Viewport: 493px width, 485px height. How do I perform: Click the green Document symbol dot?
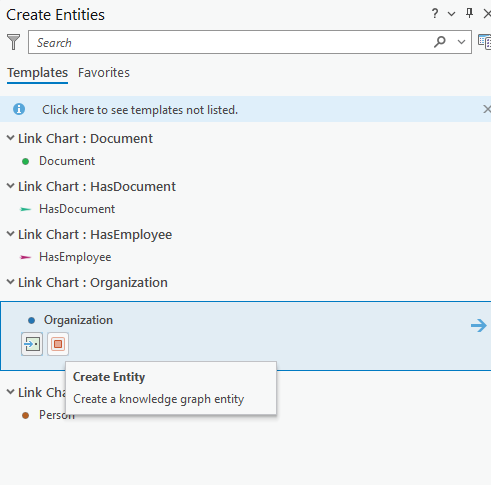pyautogui.click(x=25, y=162)
